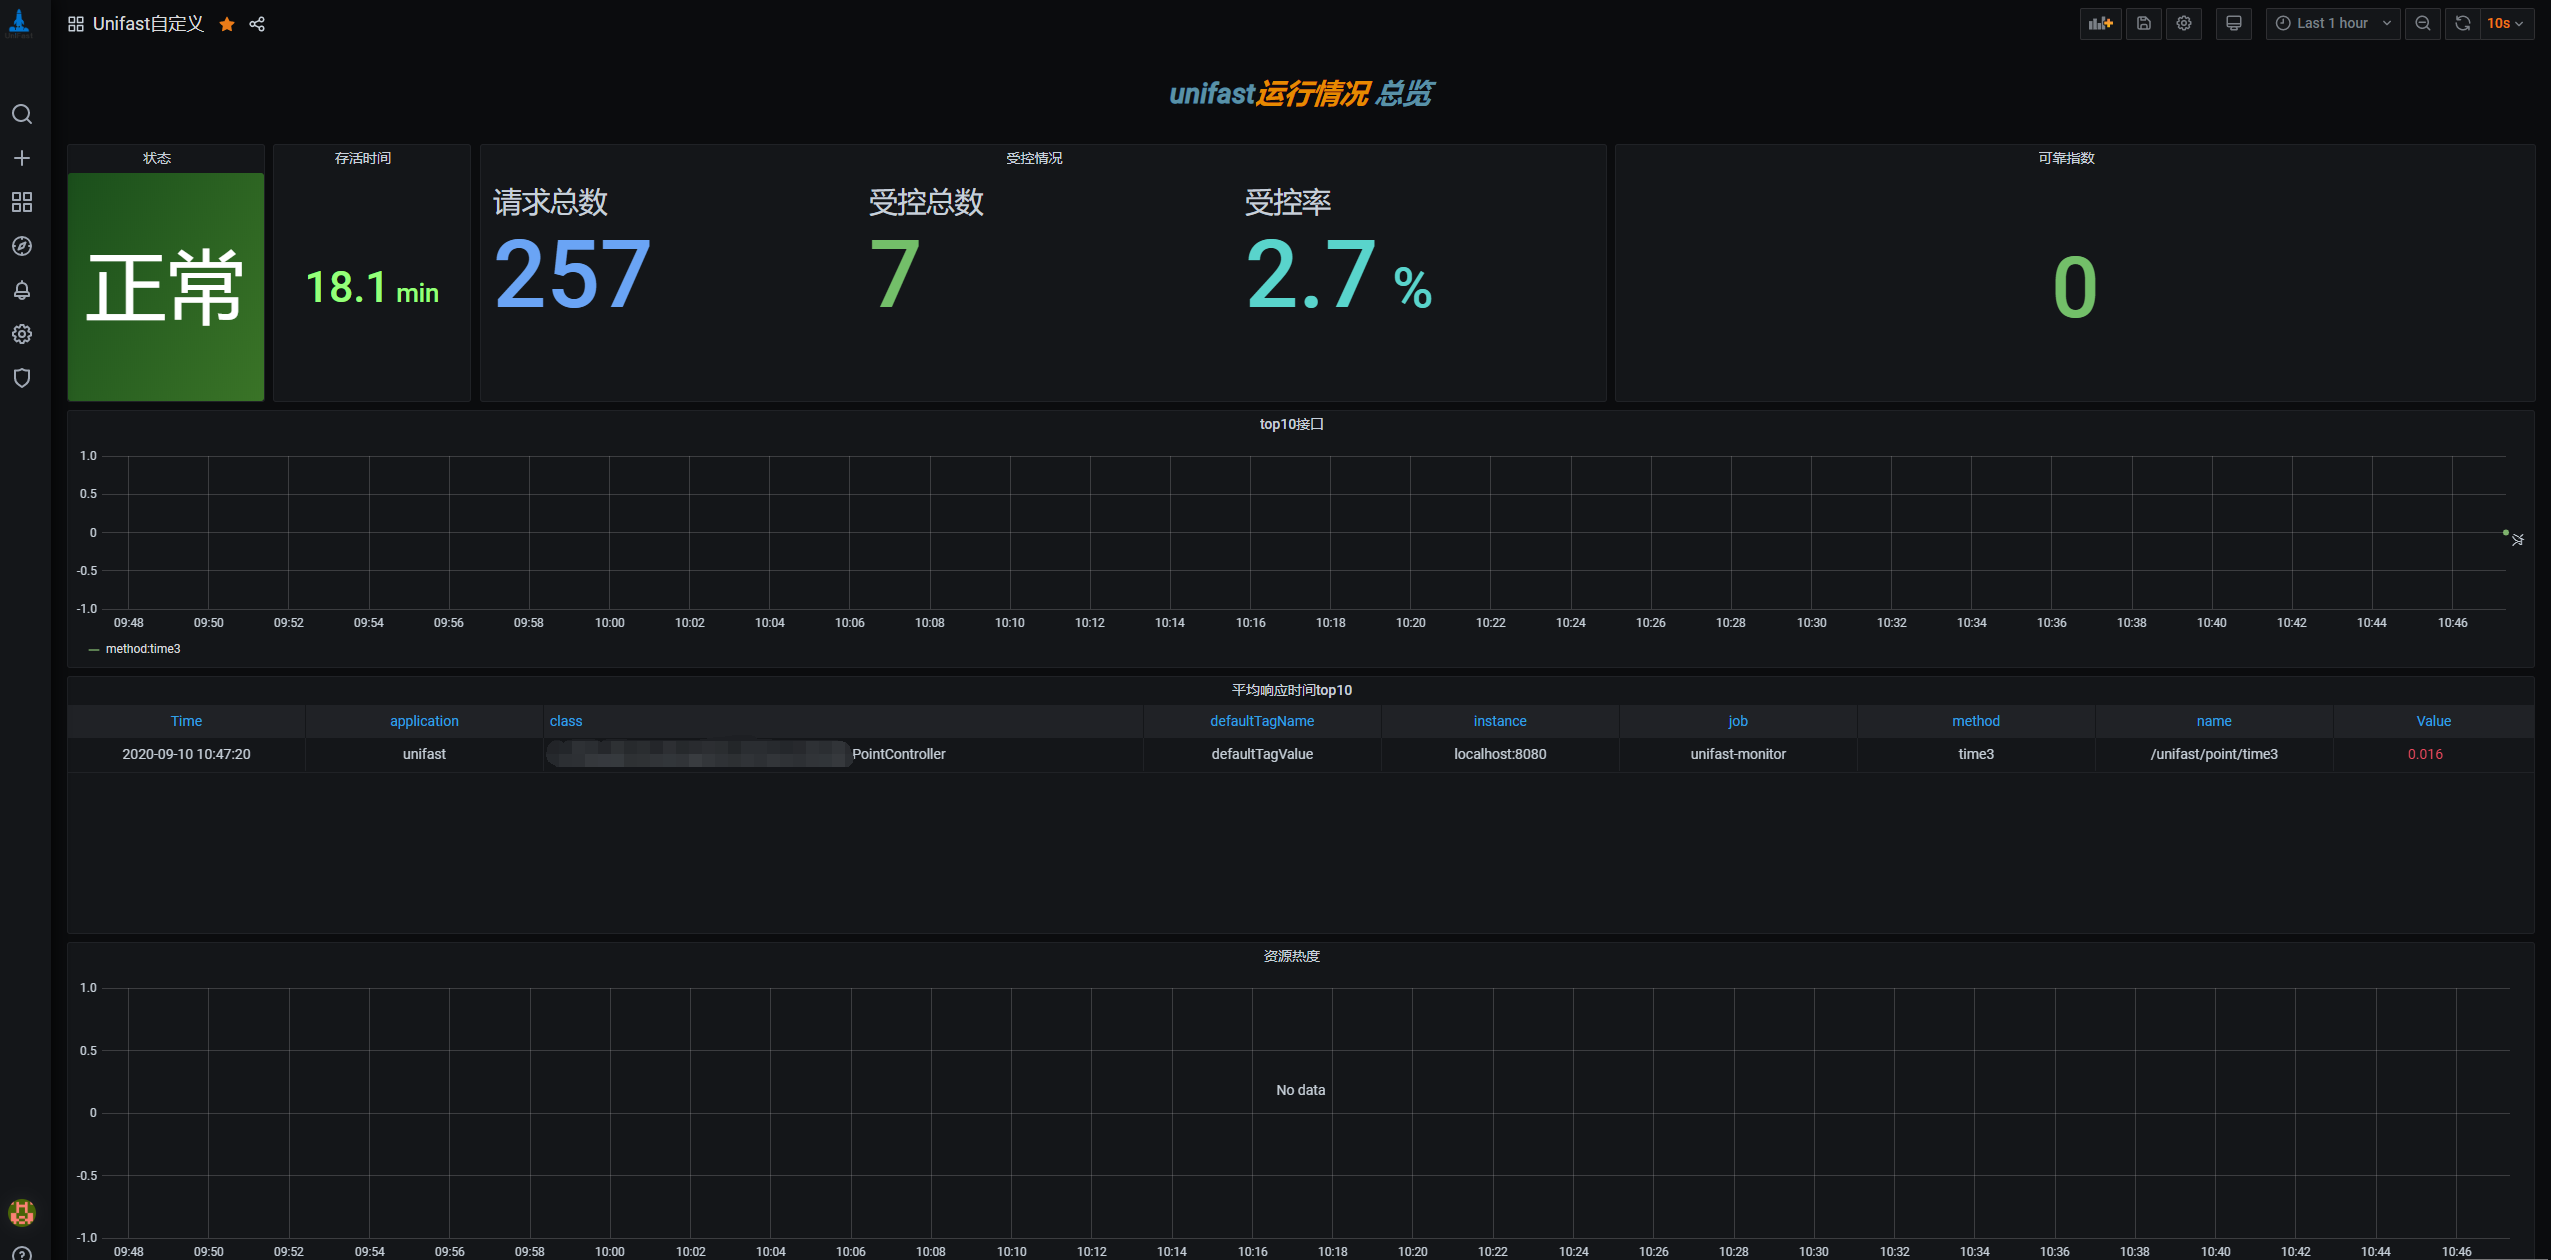2551x1260 pixels.
Task: Save dashboard with disk icon
Action: (x=2143, y=23)
